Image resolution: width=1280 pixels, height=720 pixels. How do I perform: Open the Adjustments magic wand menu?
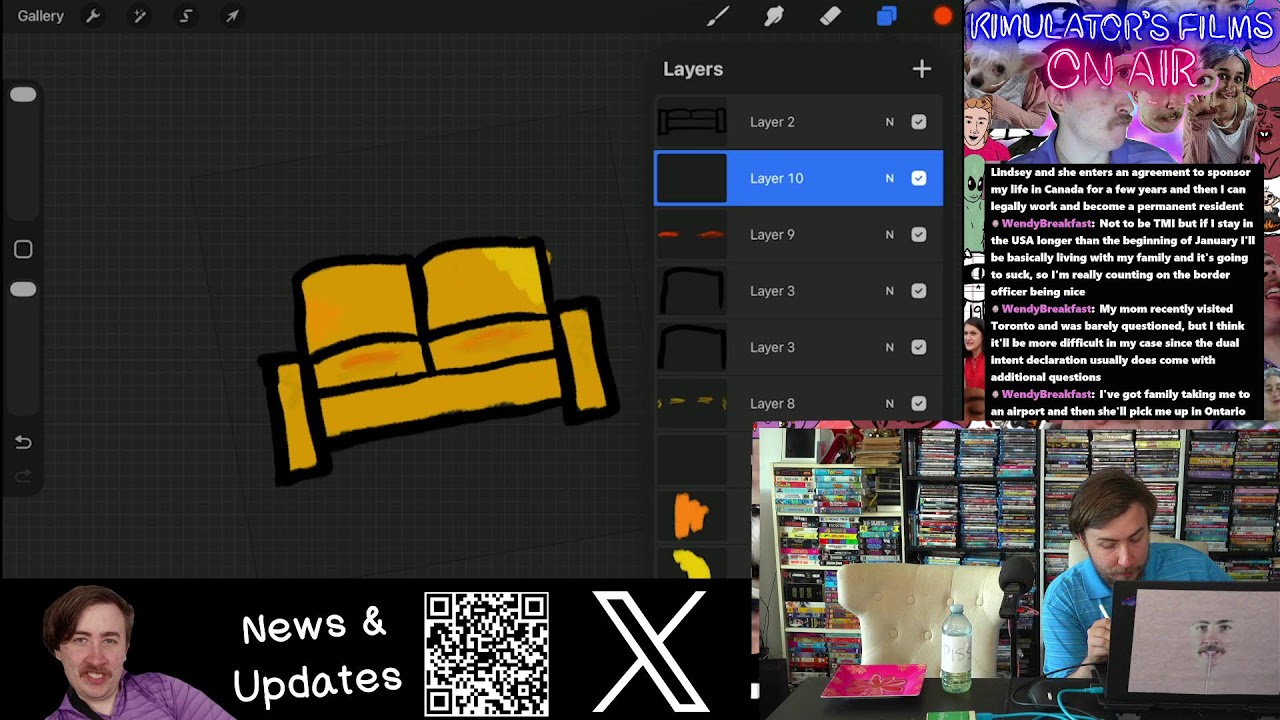coord(140,16)
